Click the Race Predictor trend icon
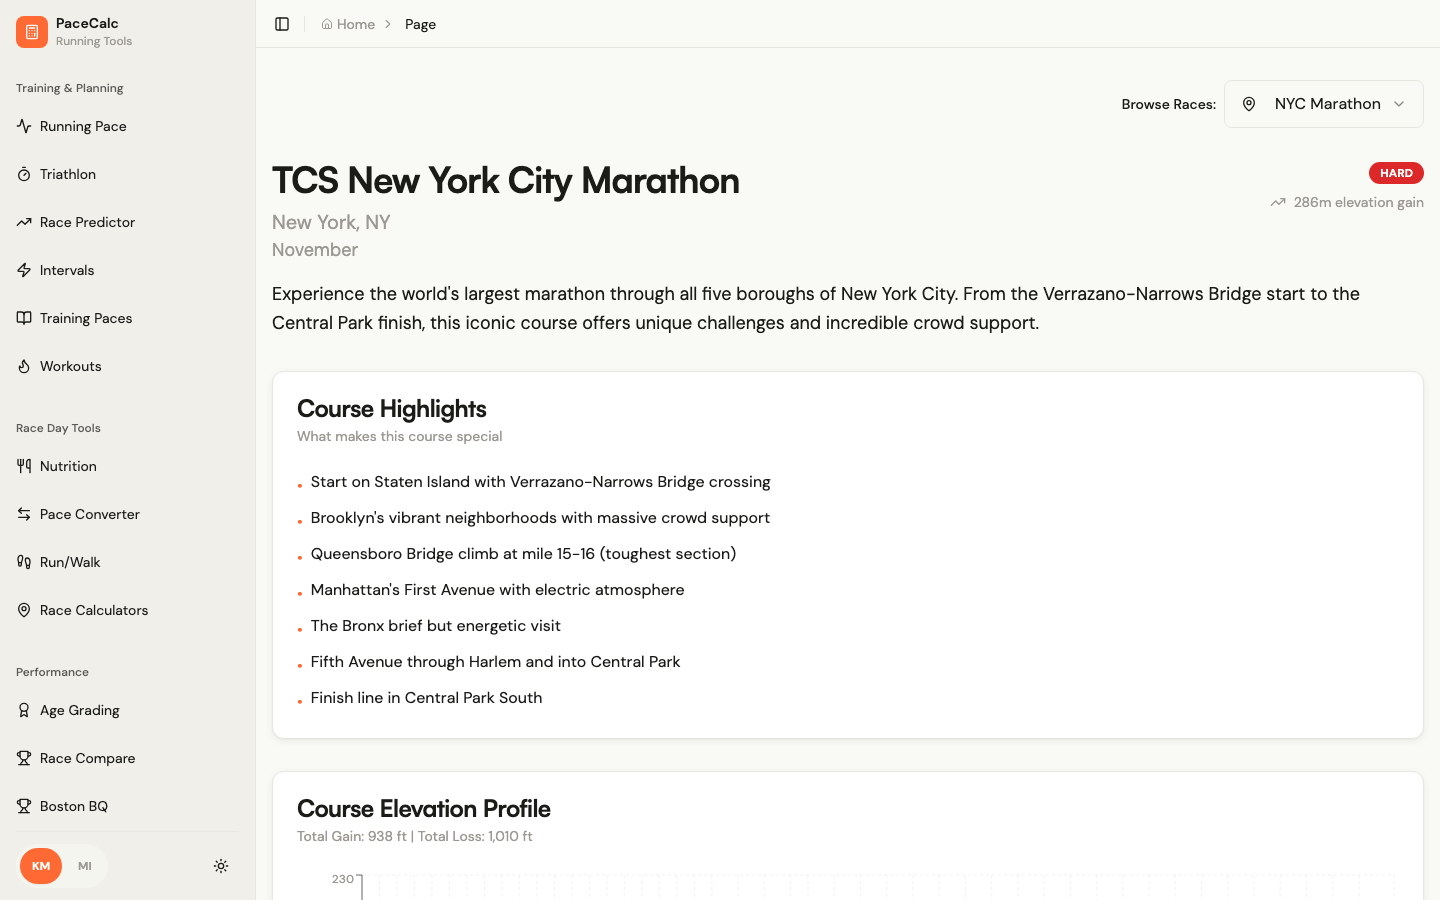The image size is (1440, 900). pyautogui.click(x=24, y=222)
